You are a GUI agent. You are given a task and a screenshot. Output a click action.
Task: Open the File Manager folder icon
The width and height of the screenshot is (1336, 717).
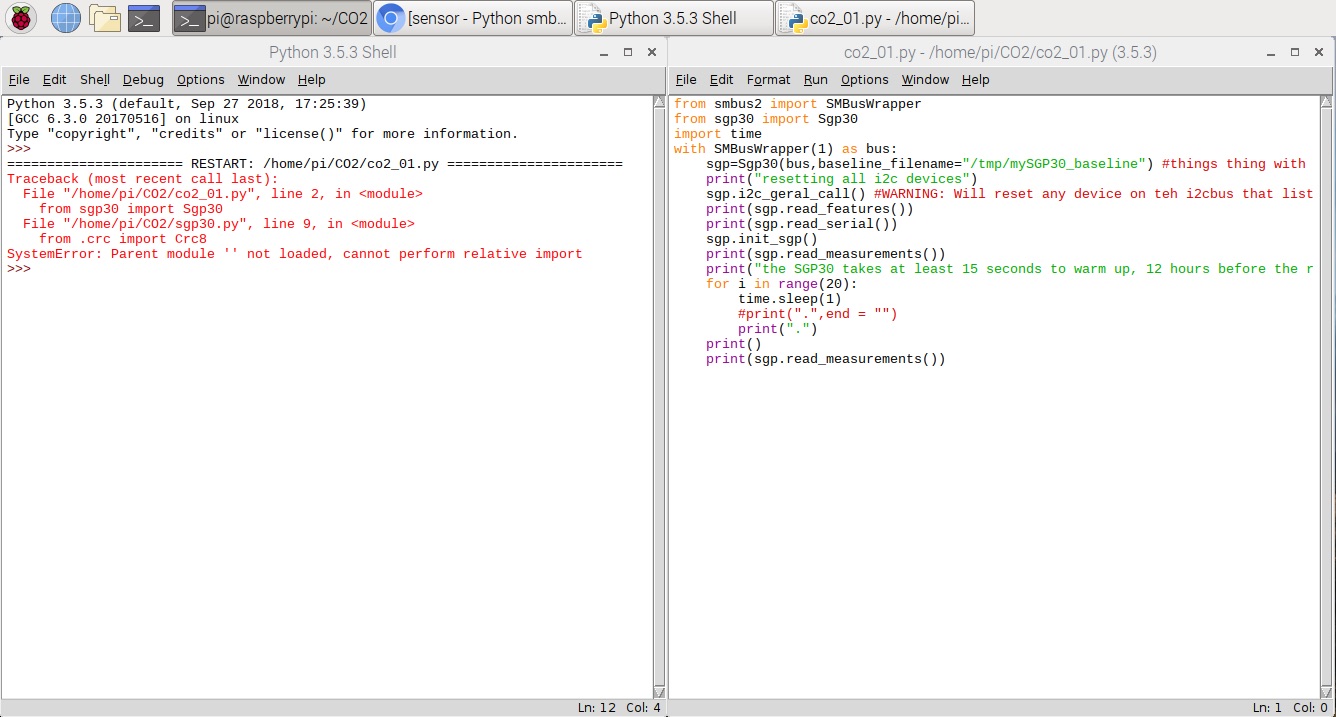pos(104,17)
